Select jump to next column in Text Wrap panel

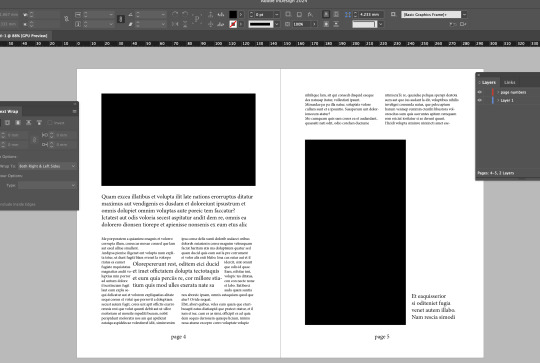tap(39, 123)
